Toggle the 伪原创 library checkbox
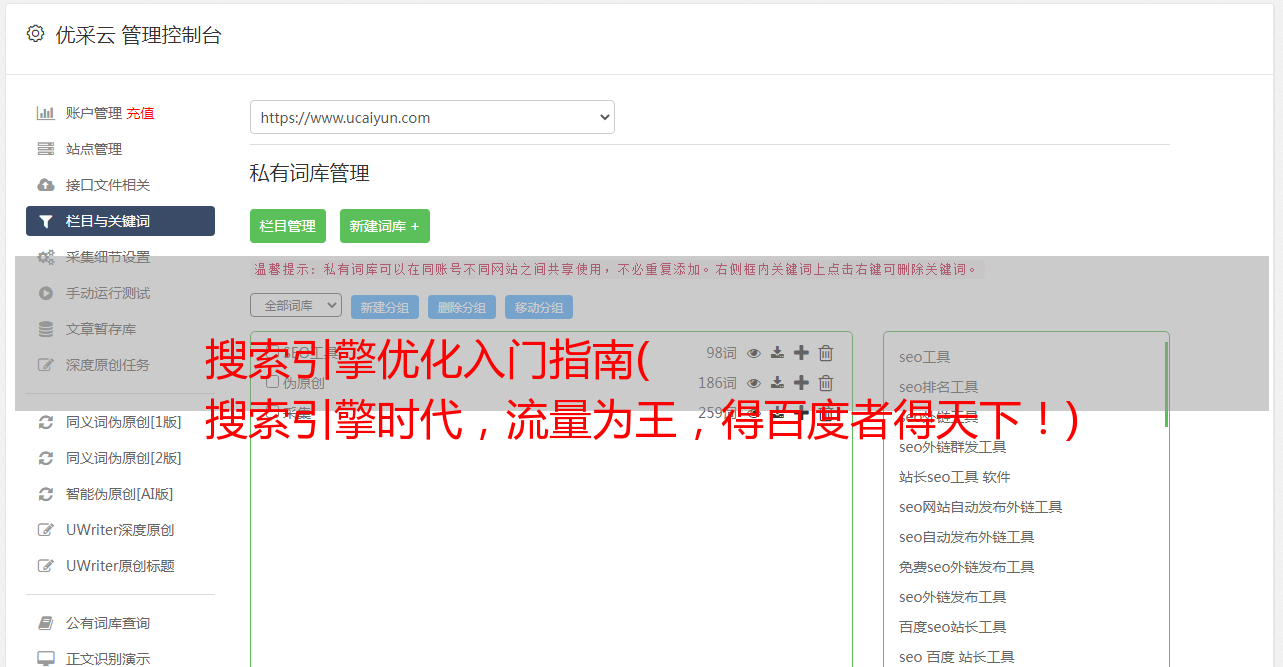This screenshot has width=1283, height=667. [x=272, y=383]
